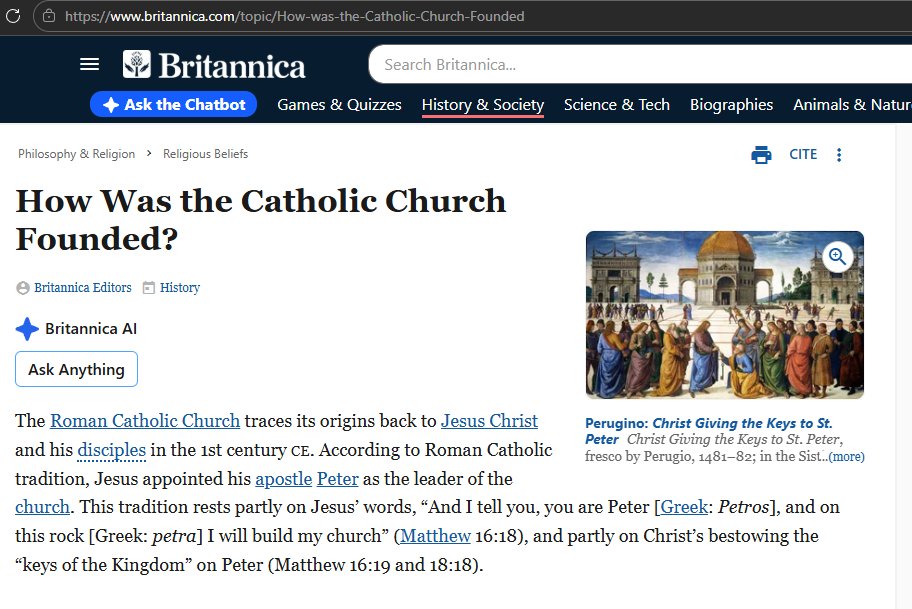Follow the apostle link
The image size is (912, 609).
[284, 479]
